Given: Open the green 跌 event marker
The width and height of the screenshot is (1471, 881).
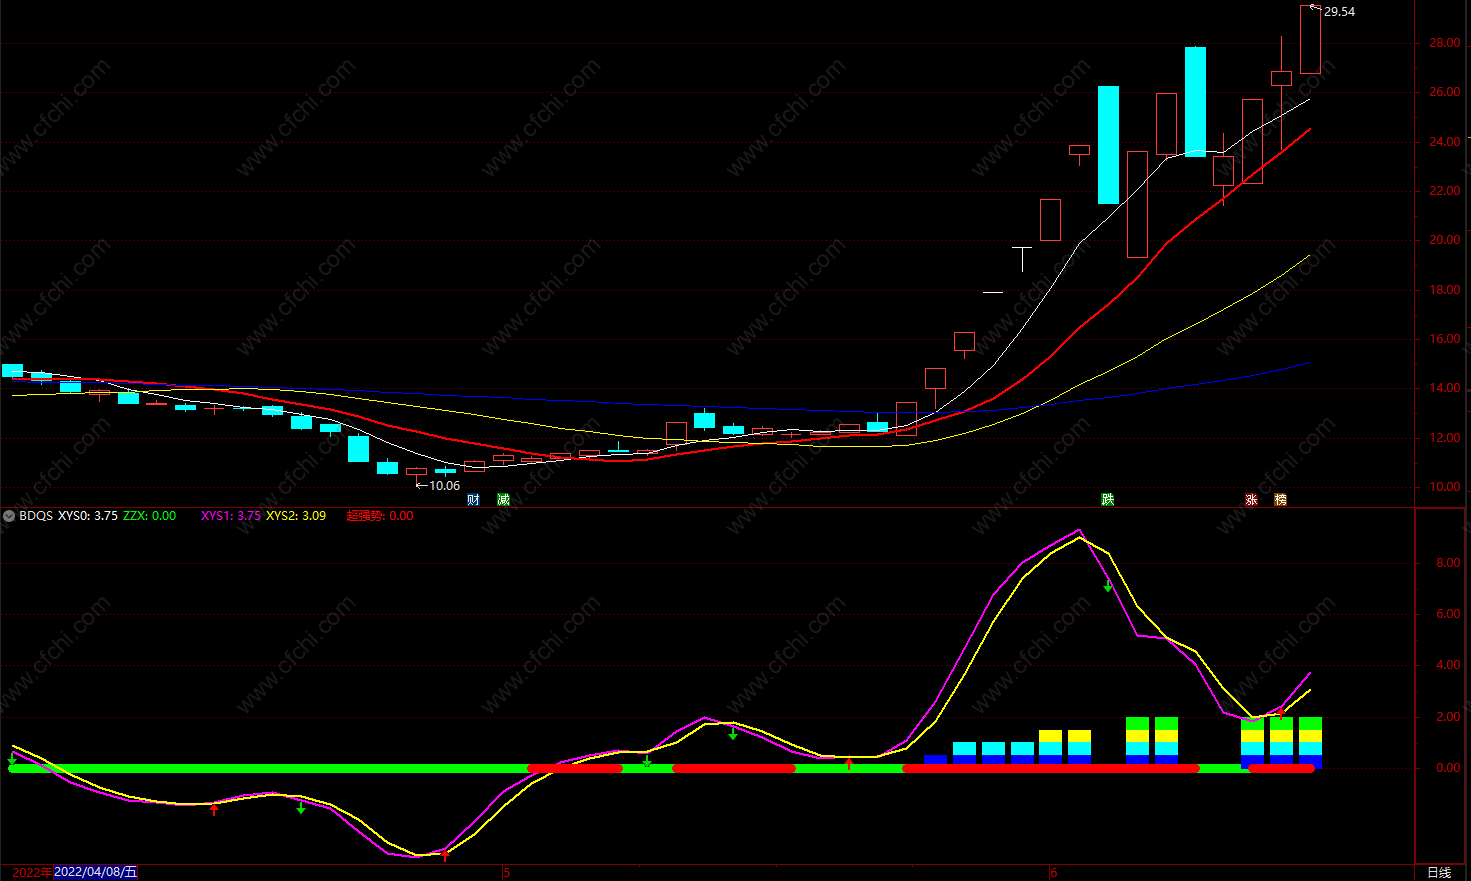Looking at the screenshot, I should (1107, 500).
